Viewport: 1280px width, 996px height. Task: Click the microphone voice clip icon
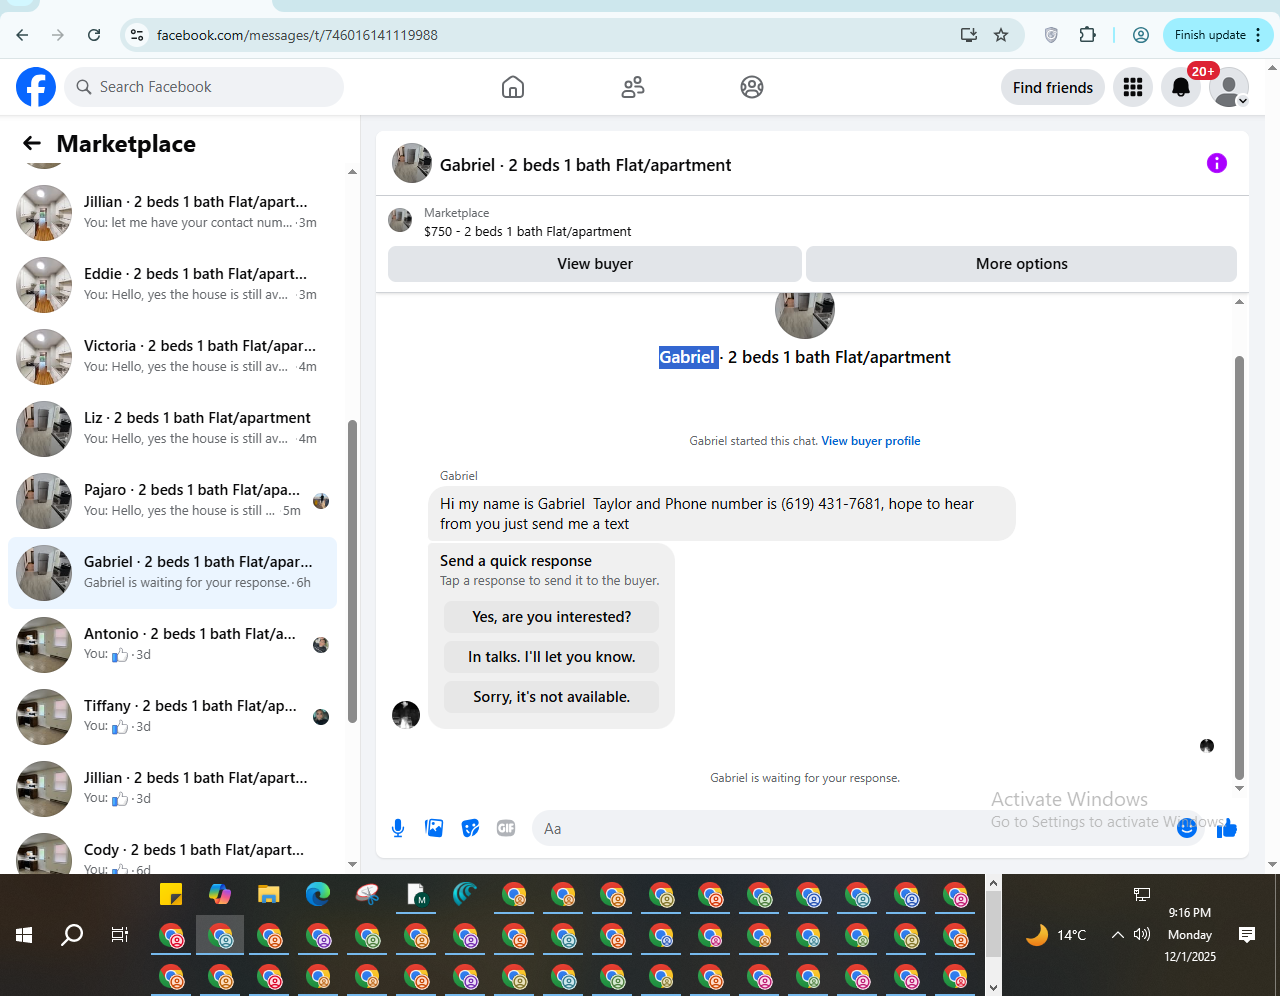tap(398, 828)
